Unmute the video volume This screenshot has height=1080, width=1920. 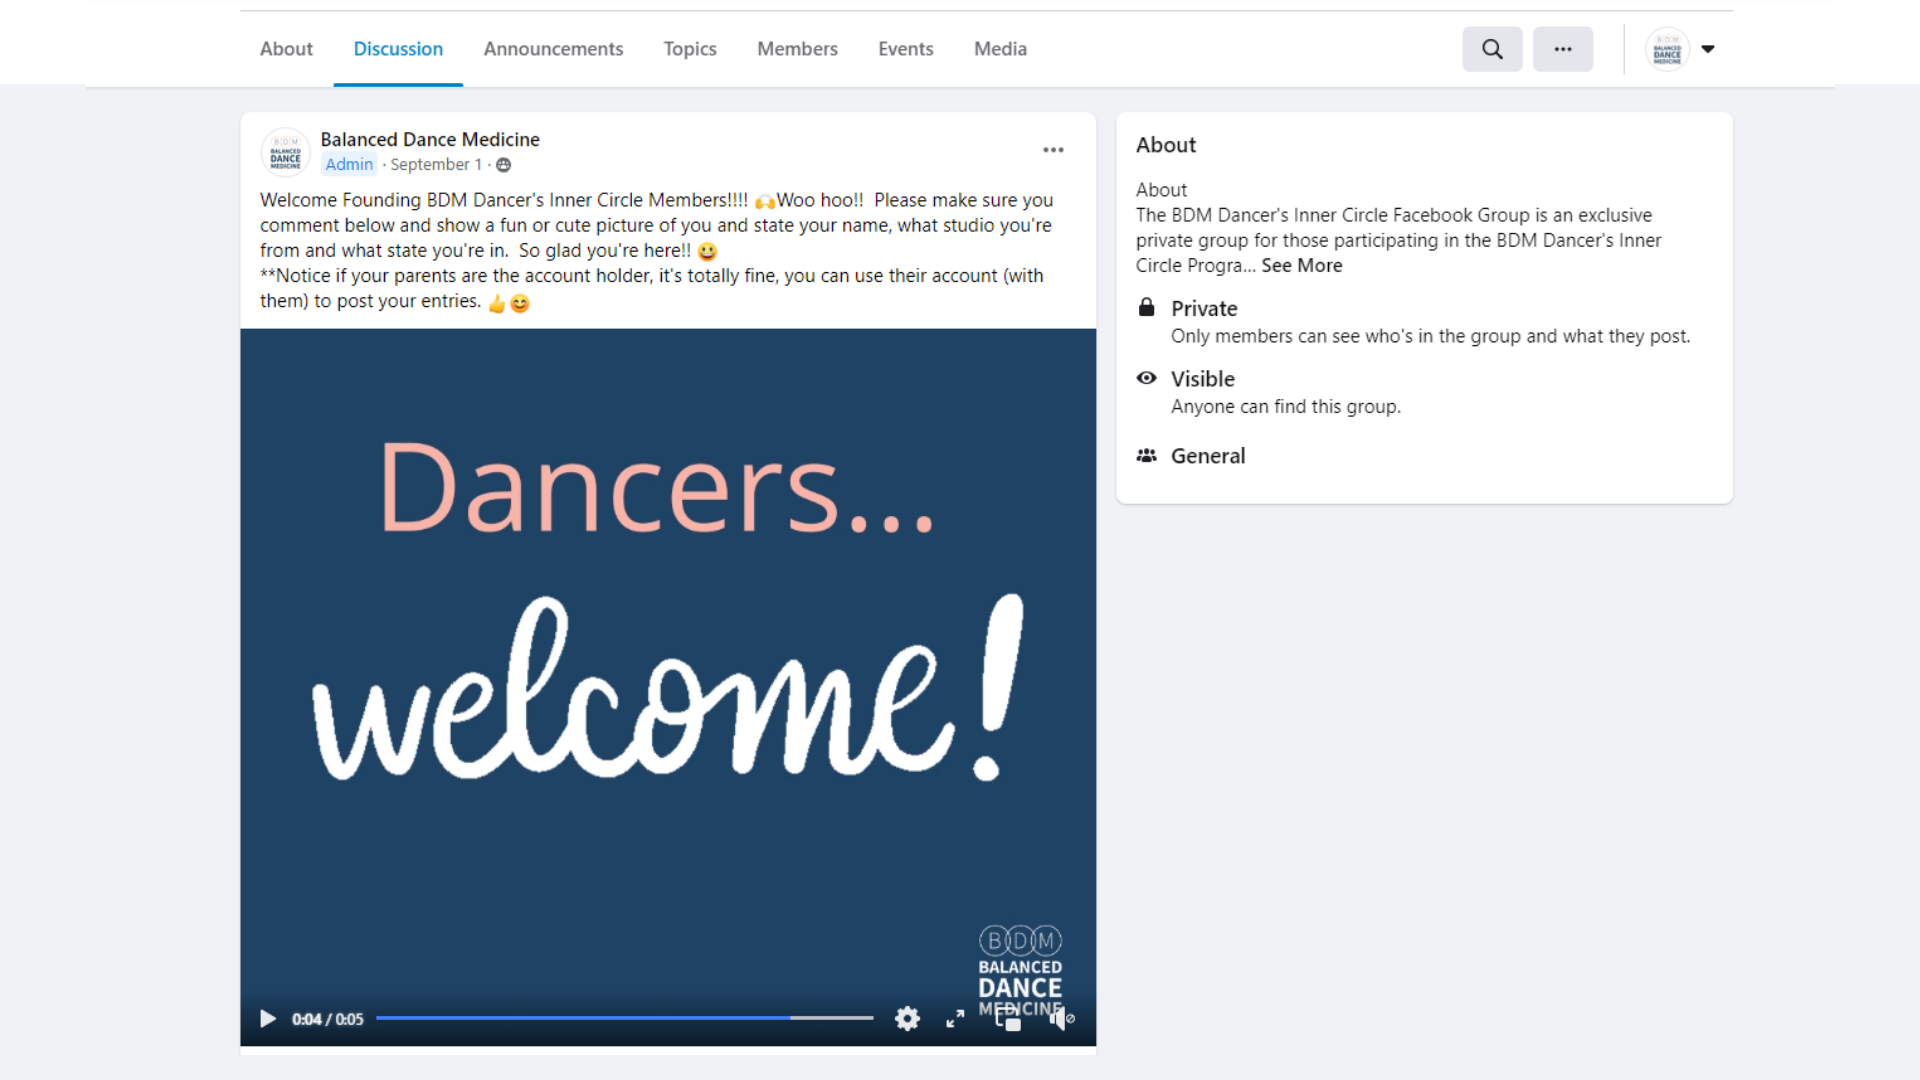point(1061,1019)
